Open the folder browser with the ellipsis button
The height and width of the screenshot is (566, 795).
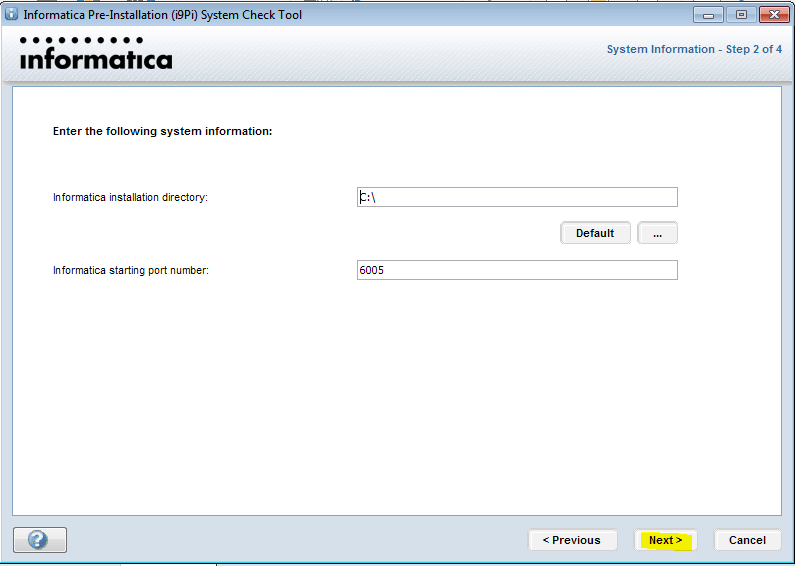[x=658, y=233]
